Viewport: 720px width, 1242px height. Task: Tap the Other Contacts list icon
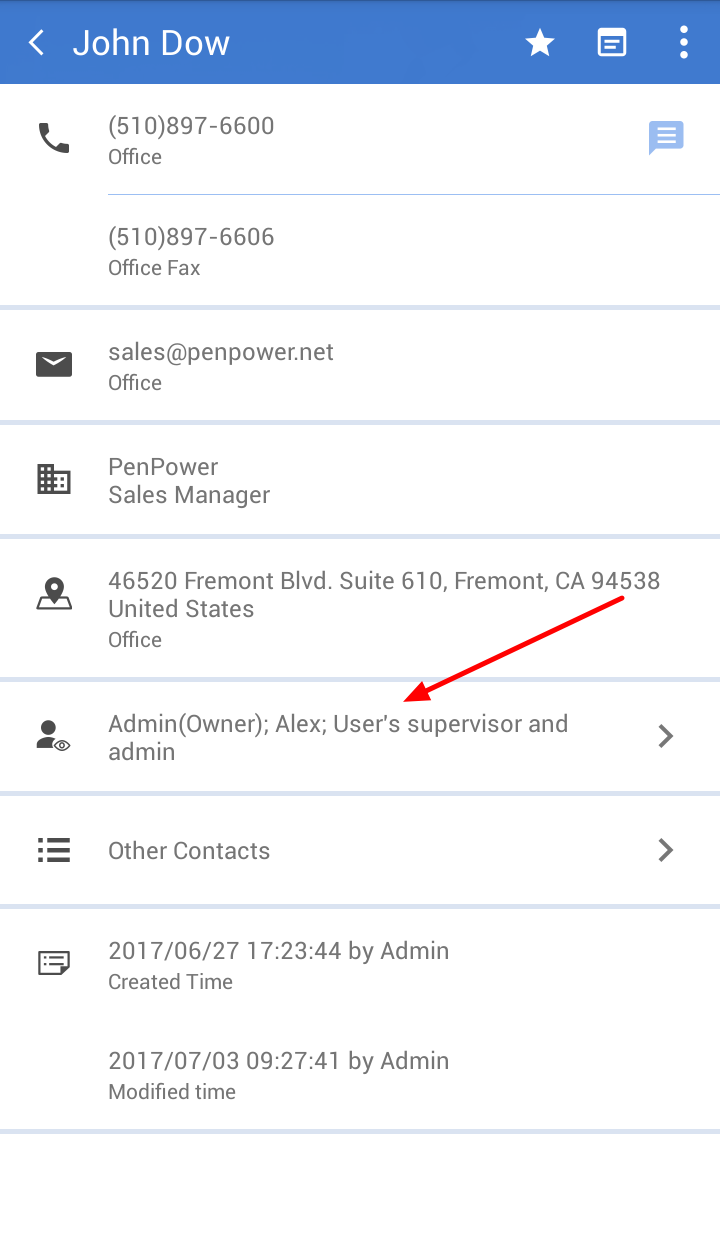pos(54,850)
